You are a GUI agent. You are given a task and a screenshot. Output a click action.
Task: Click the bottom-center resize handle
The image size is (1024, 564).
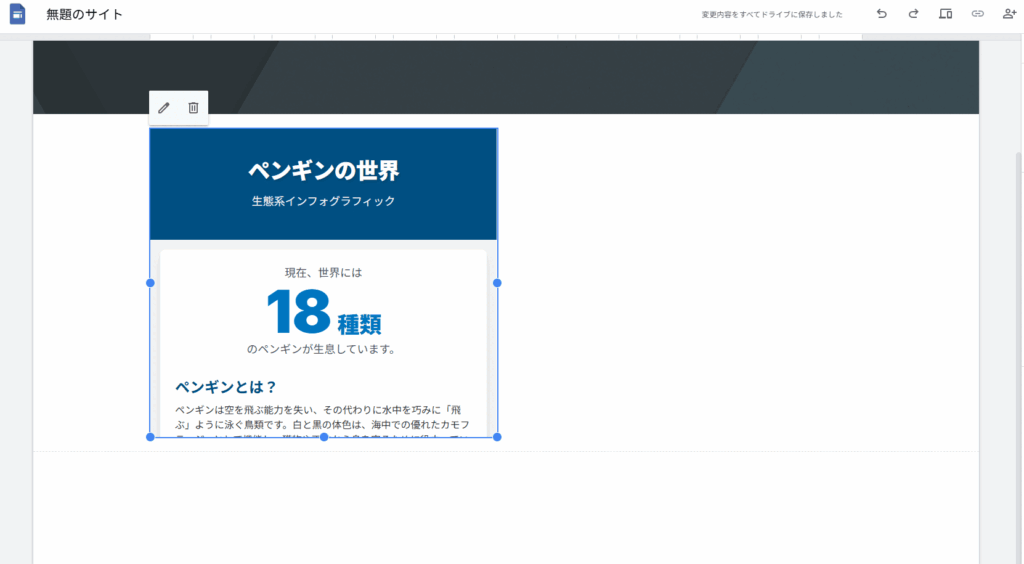pyautogui.click(x=323, y=437)
